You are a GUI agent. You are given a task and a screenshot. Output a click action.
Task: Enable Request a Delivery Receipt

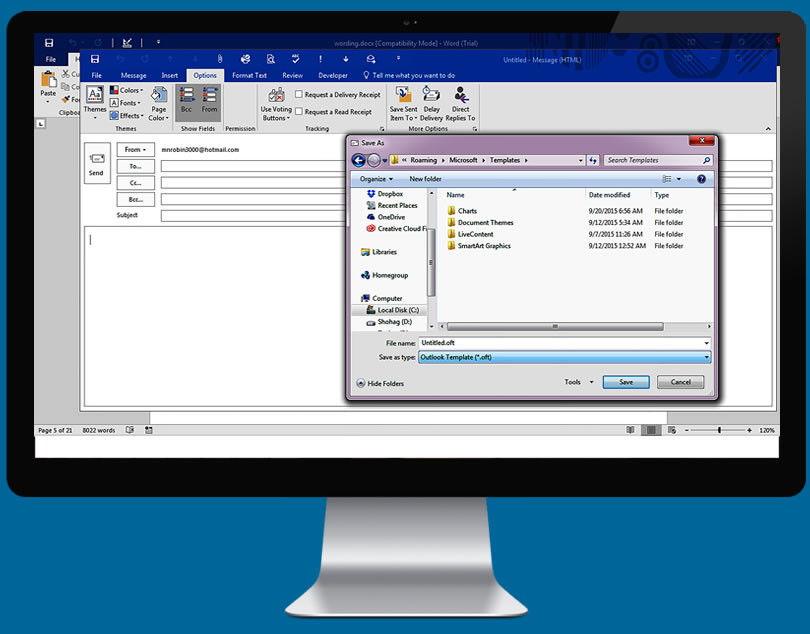click(x=299, y=95)
